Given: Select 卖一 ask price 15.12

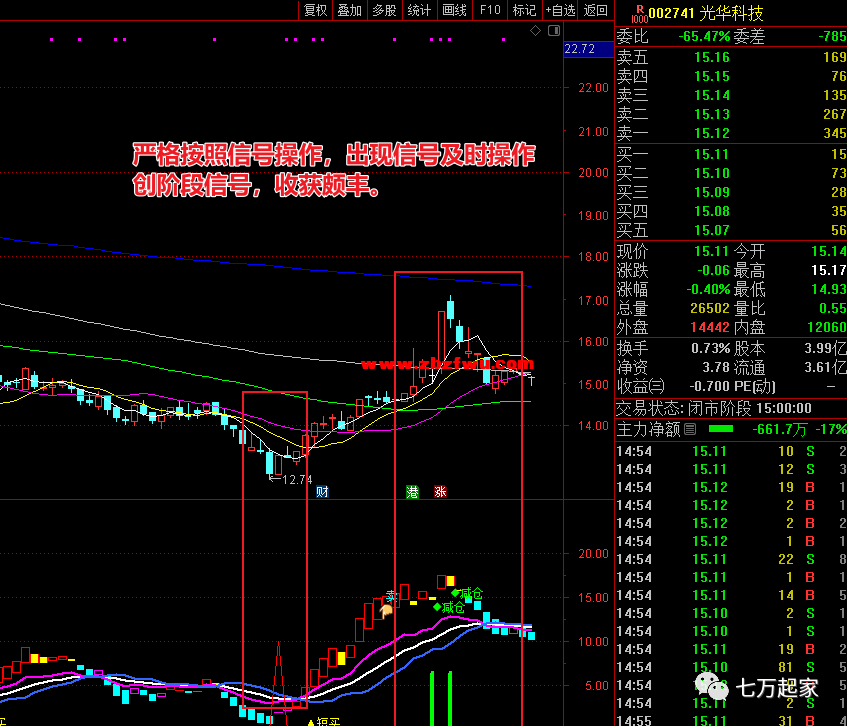Looking at the screenshot, I should pyautogui.click(x=711, y=133).
